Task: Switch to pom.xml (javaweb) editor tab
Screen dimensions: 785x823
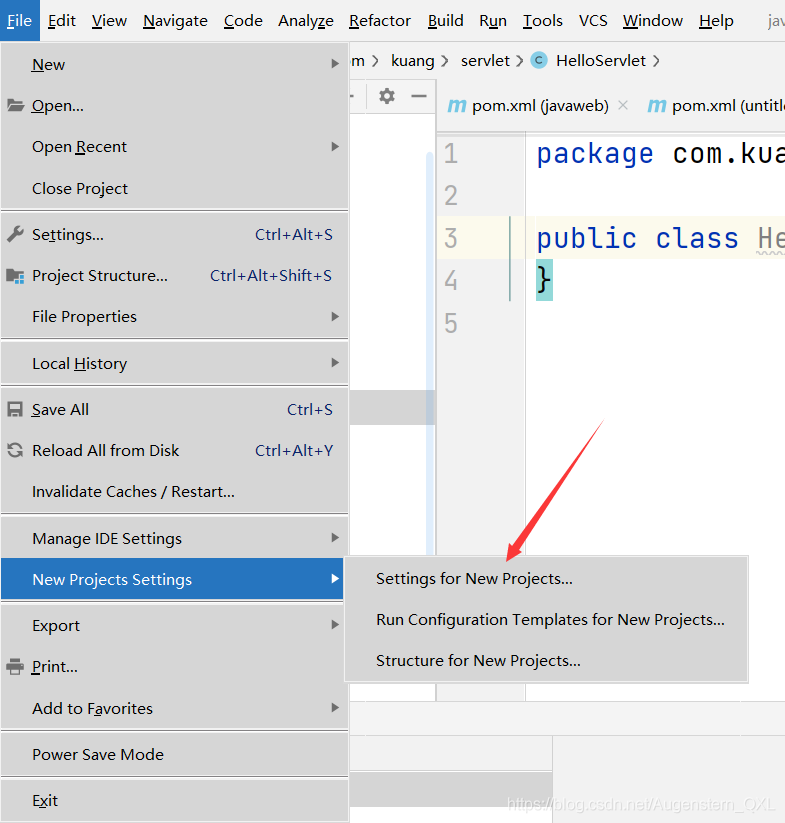Action: 540,105
